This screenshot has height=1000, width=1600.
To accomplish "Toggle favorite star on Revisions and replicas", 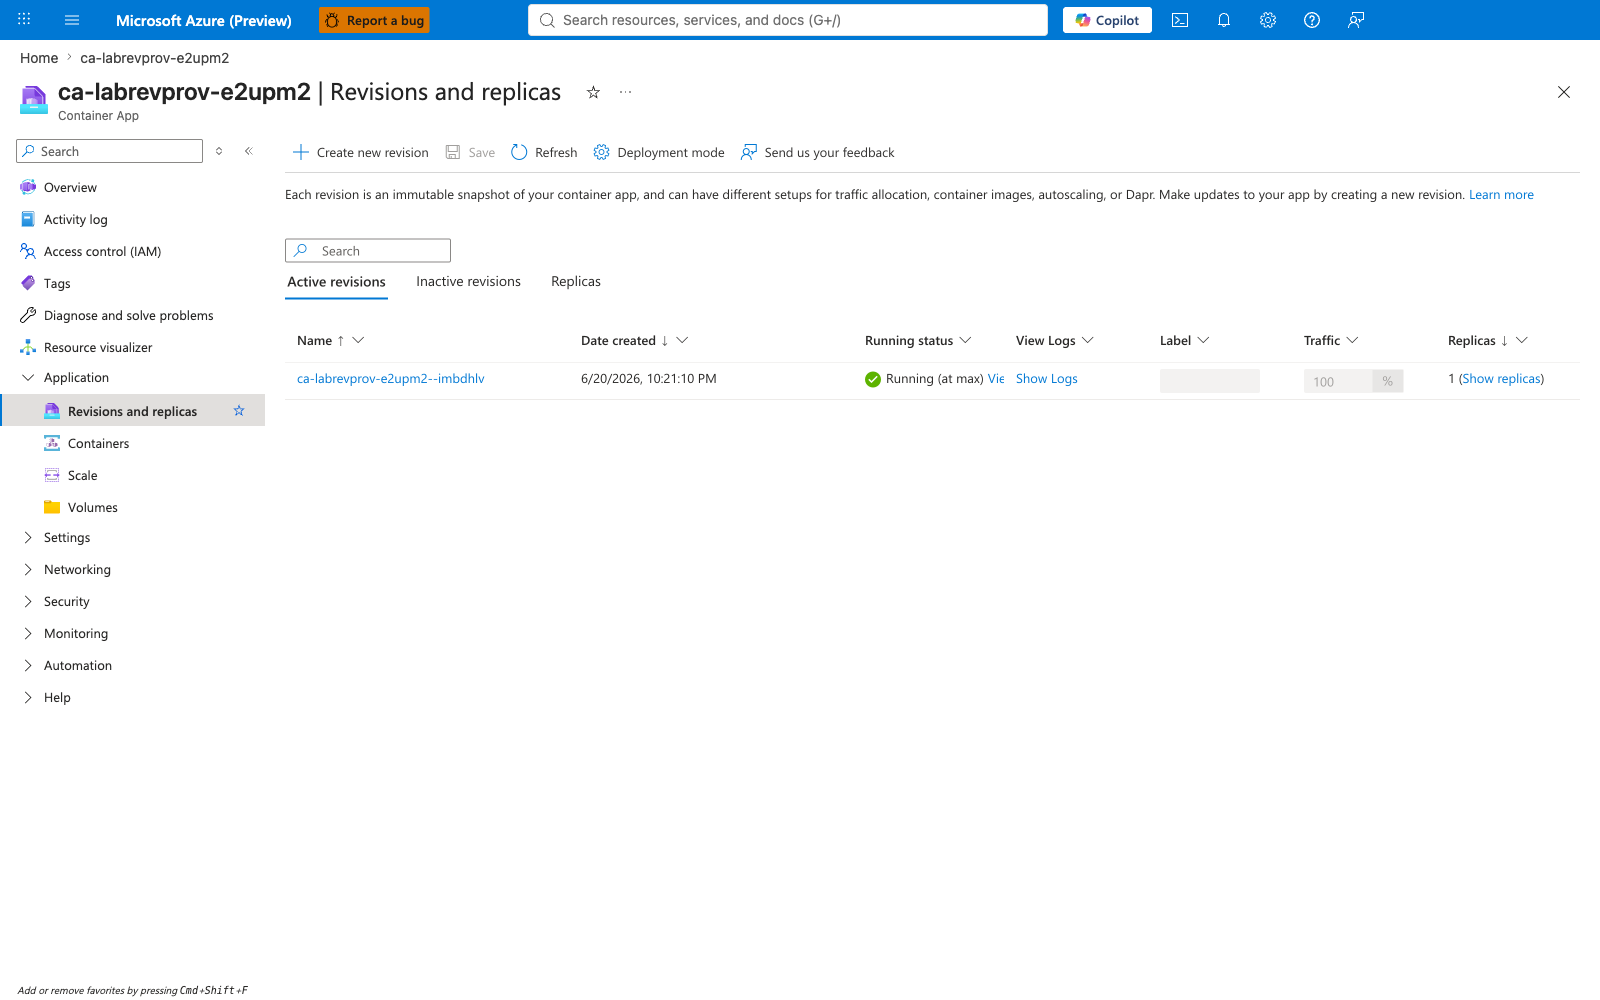I will pyautogui.click(x=239, y=411).
